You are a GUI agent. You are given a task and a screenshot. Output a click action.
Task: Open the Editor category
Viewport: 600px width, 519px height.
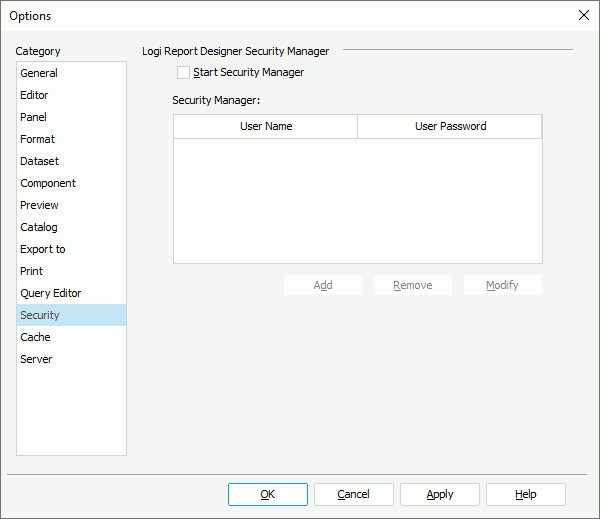click(34, 95)
